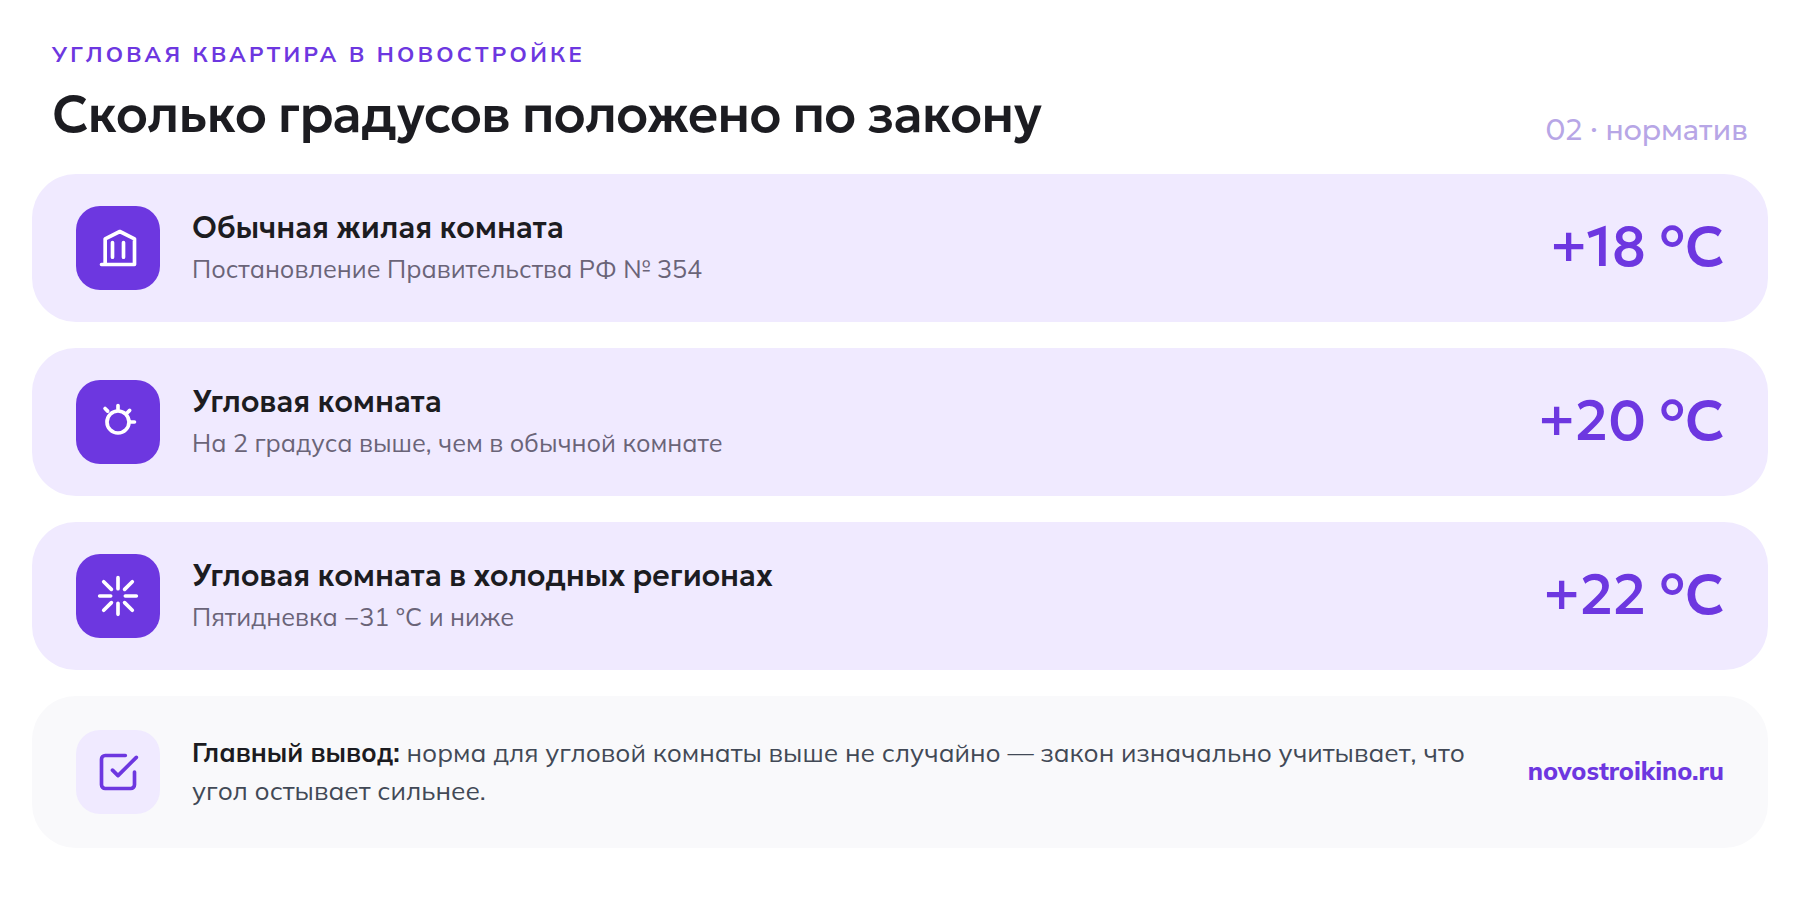Select the title Обычная жилая комната
Image resolution: width=1800 pixels, height=912 pixels.
378,228
